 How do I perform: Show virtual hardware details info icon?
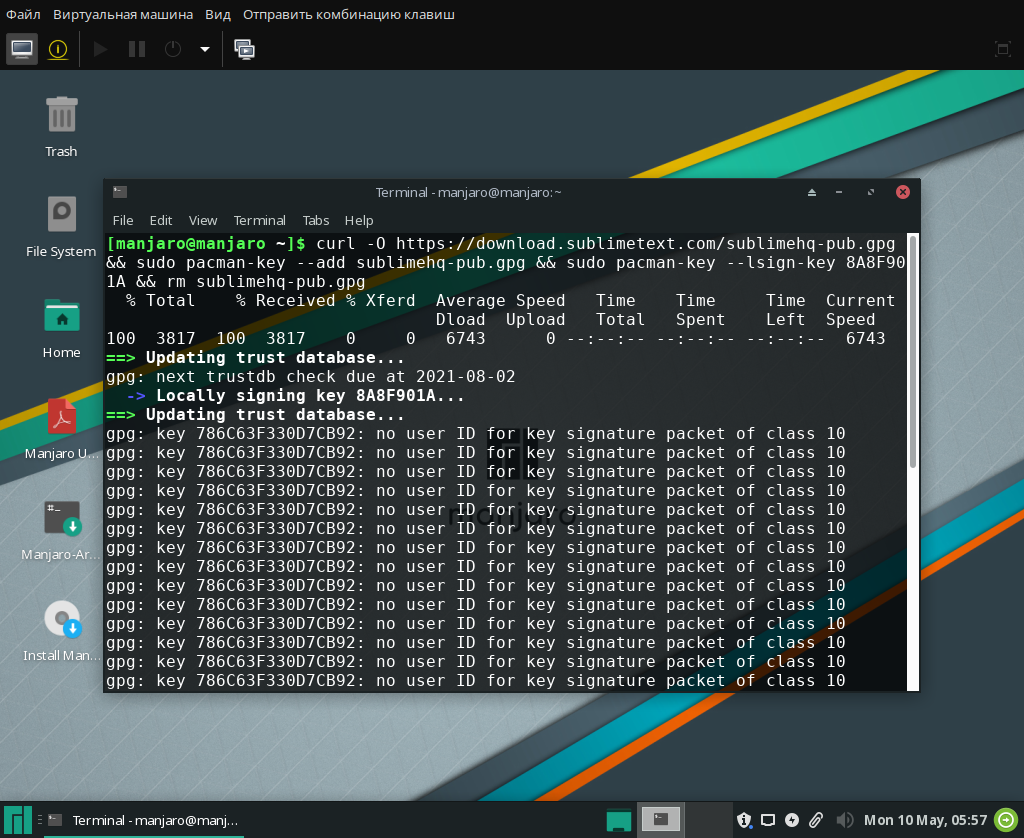coord(58,48)
